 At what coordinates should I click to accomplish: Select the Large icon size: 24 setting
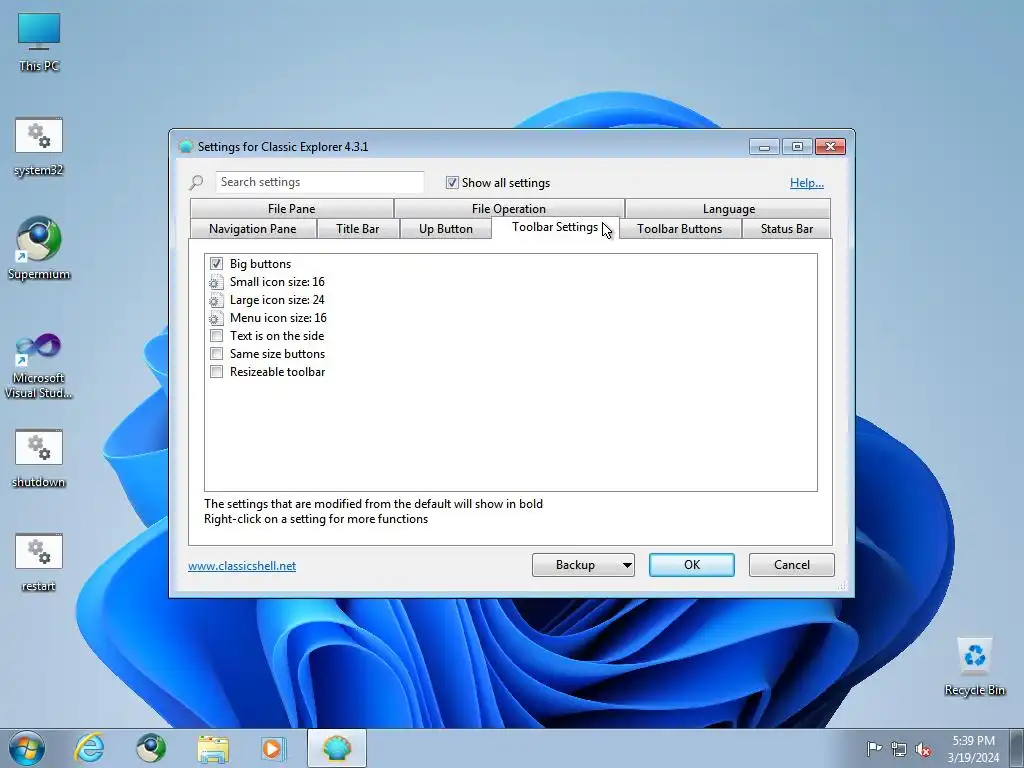tap(277, 300)
